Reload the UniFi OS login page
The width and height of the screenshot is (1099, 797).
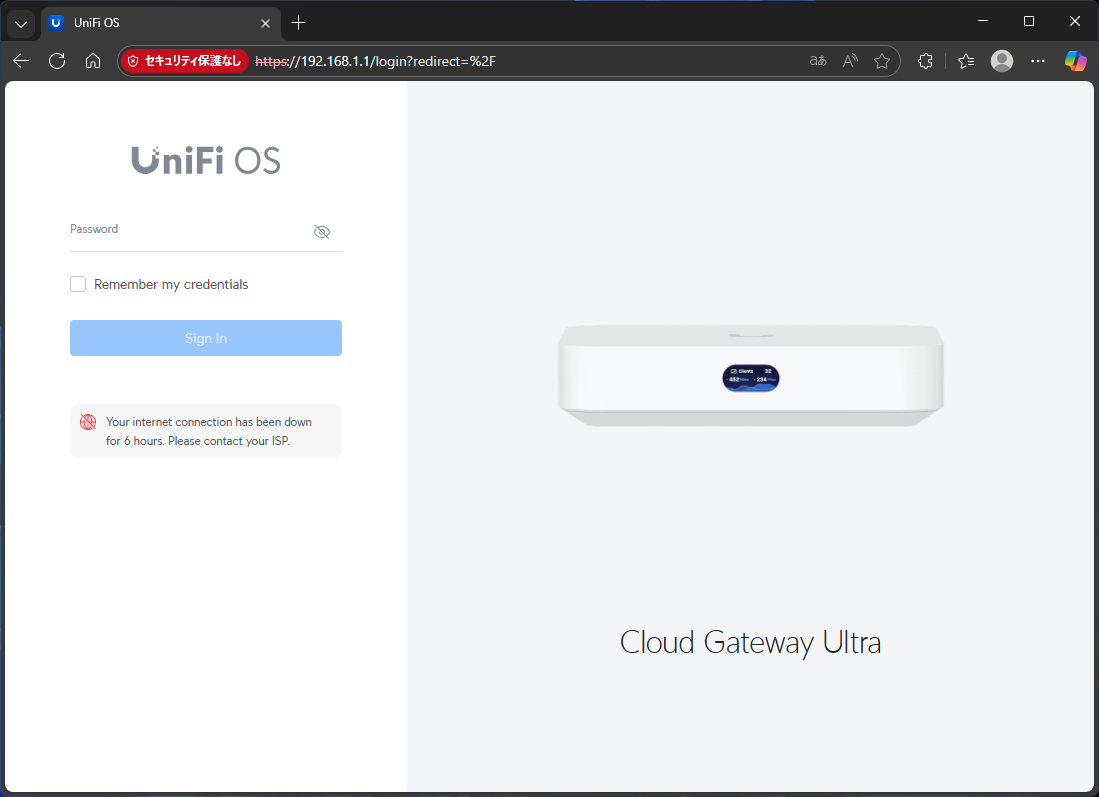click(57, 61)
